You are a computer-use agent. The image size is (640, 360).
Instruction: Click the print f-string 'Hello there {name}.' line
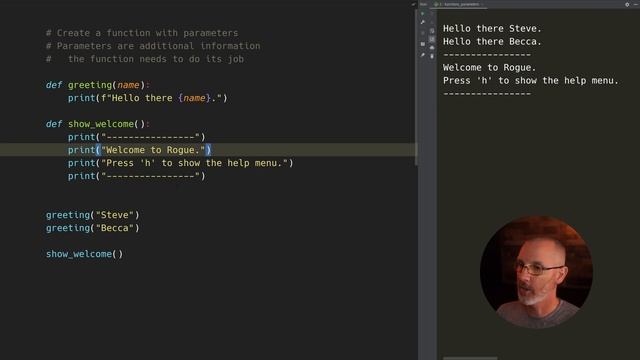tap(147, 98)
